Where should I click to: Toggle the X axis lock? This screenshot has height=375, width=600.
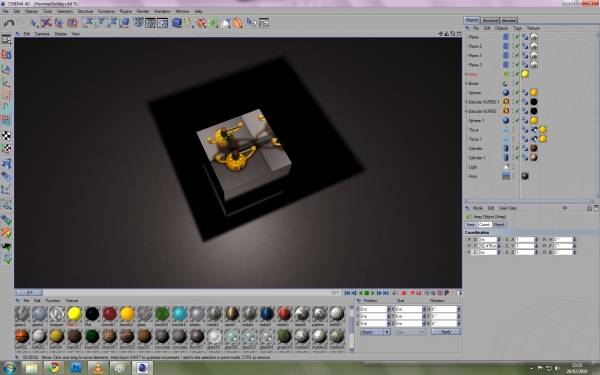88,23
